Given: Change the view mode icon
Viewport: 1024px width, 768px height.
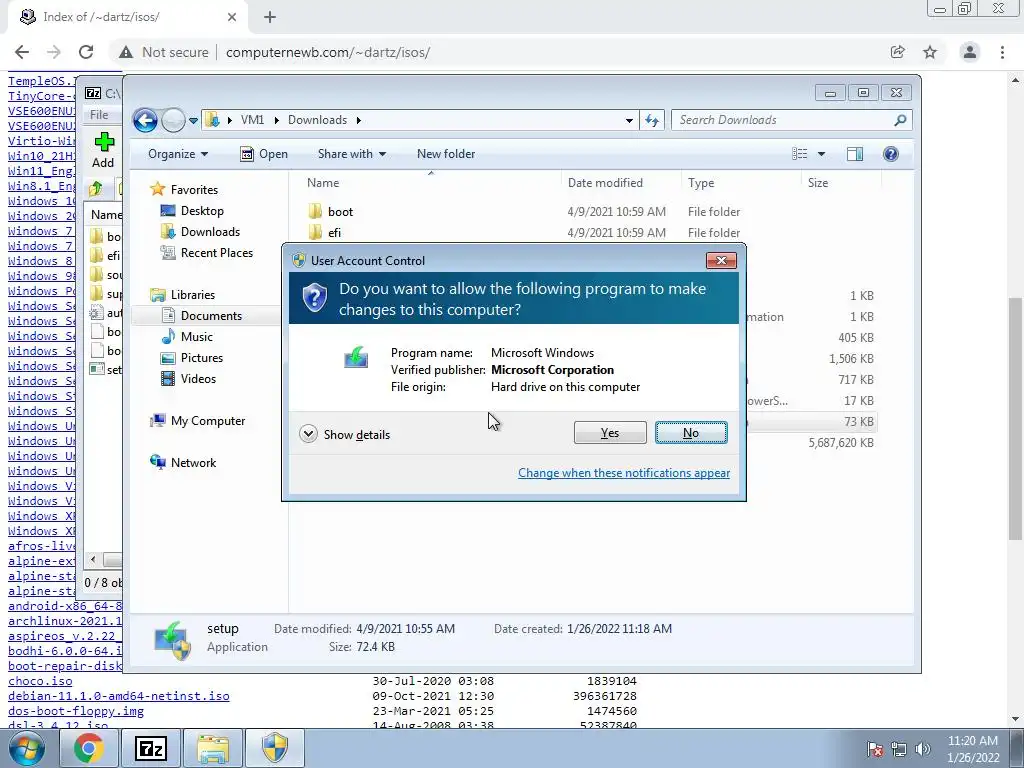Looking at the screenshot, I should coord(800,154).
